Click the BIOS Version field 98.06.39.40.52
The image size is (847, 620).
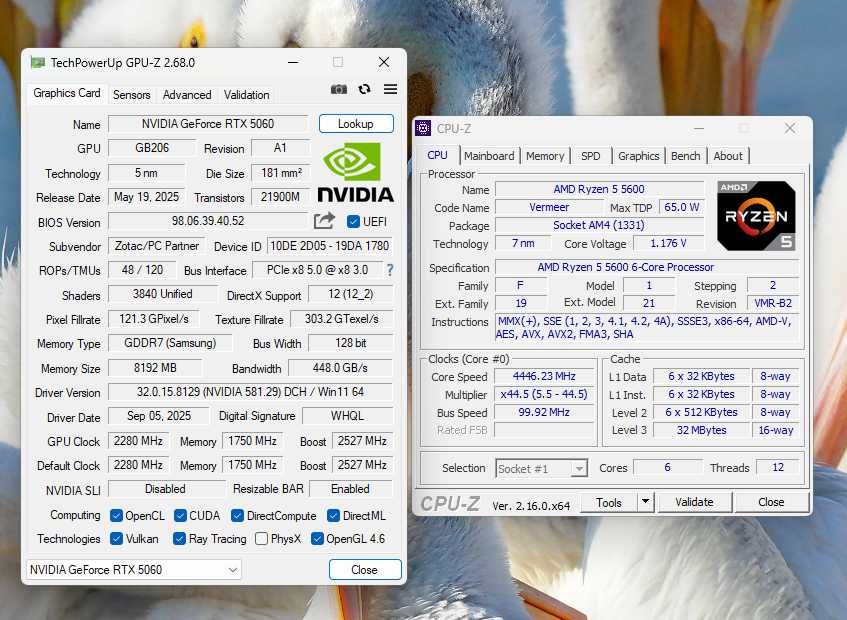(x=208, y=221)
